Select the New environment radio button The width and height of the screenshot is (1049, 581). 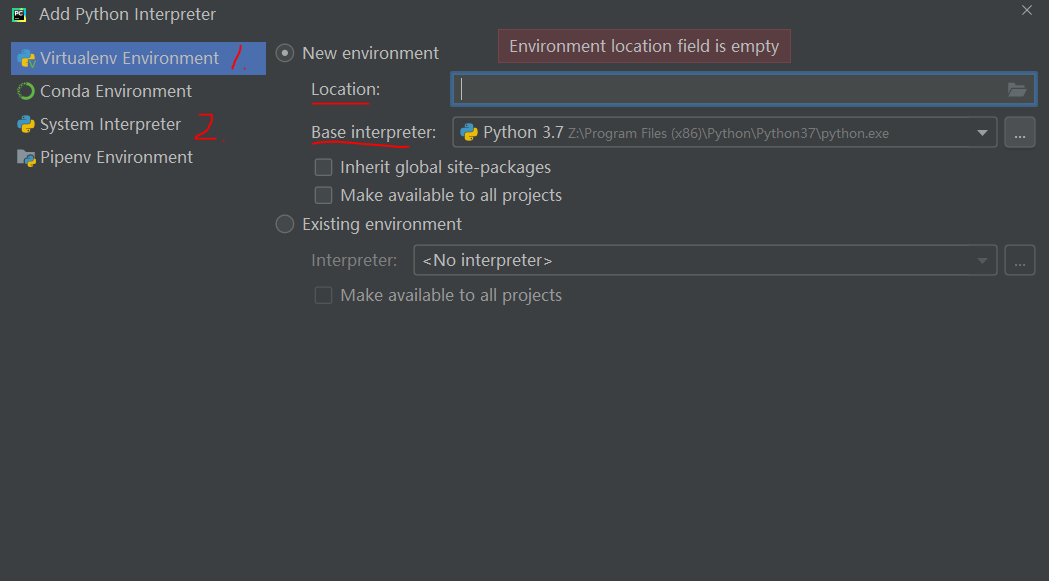tap(284, 53)
